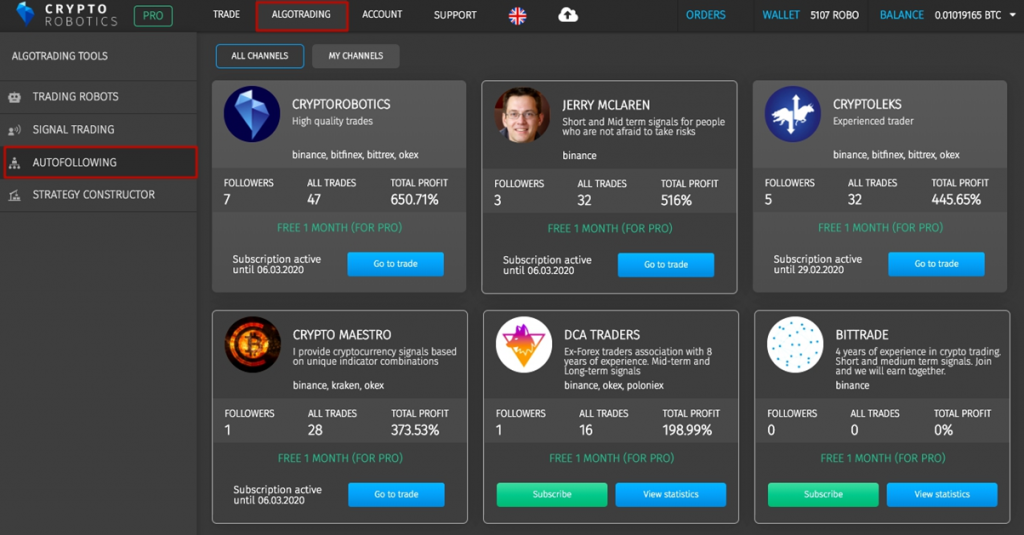The image size is (1024, 535).
Task: Click Cryptoleks subscription until 29.02.2020 text
Action: [818, 265]
